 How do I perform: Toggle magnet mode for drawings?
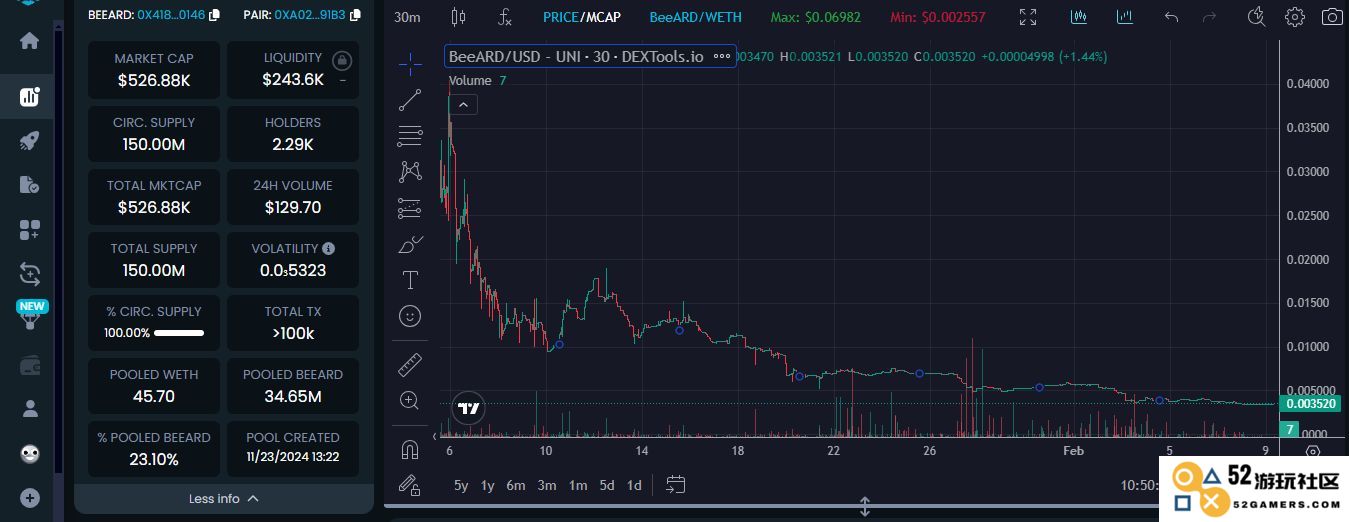tap(410, 448)
